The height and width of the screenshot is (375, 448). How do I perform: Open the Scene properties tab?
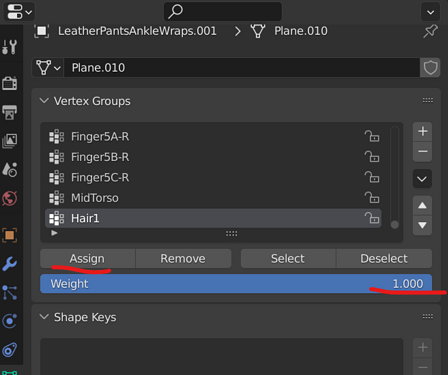10,170
